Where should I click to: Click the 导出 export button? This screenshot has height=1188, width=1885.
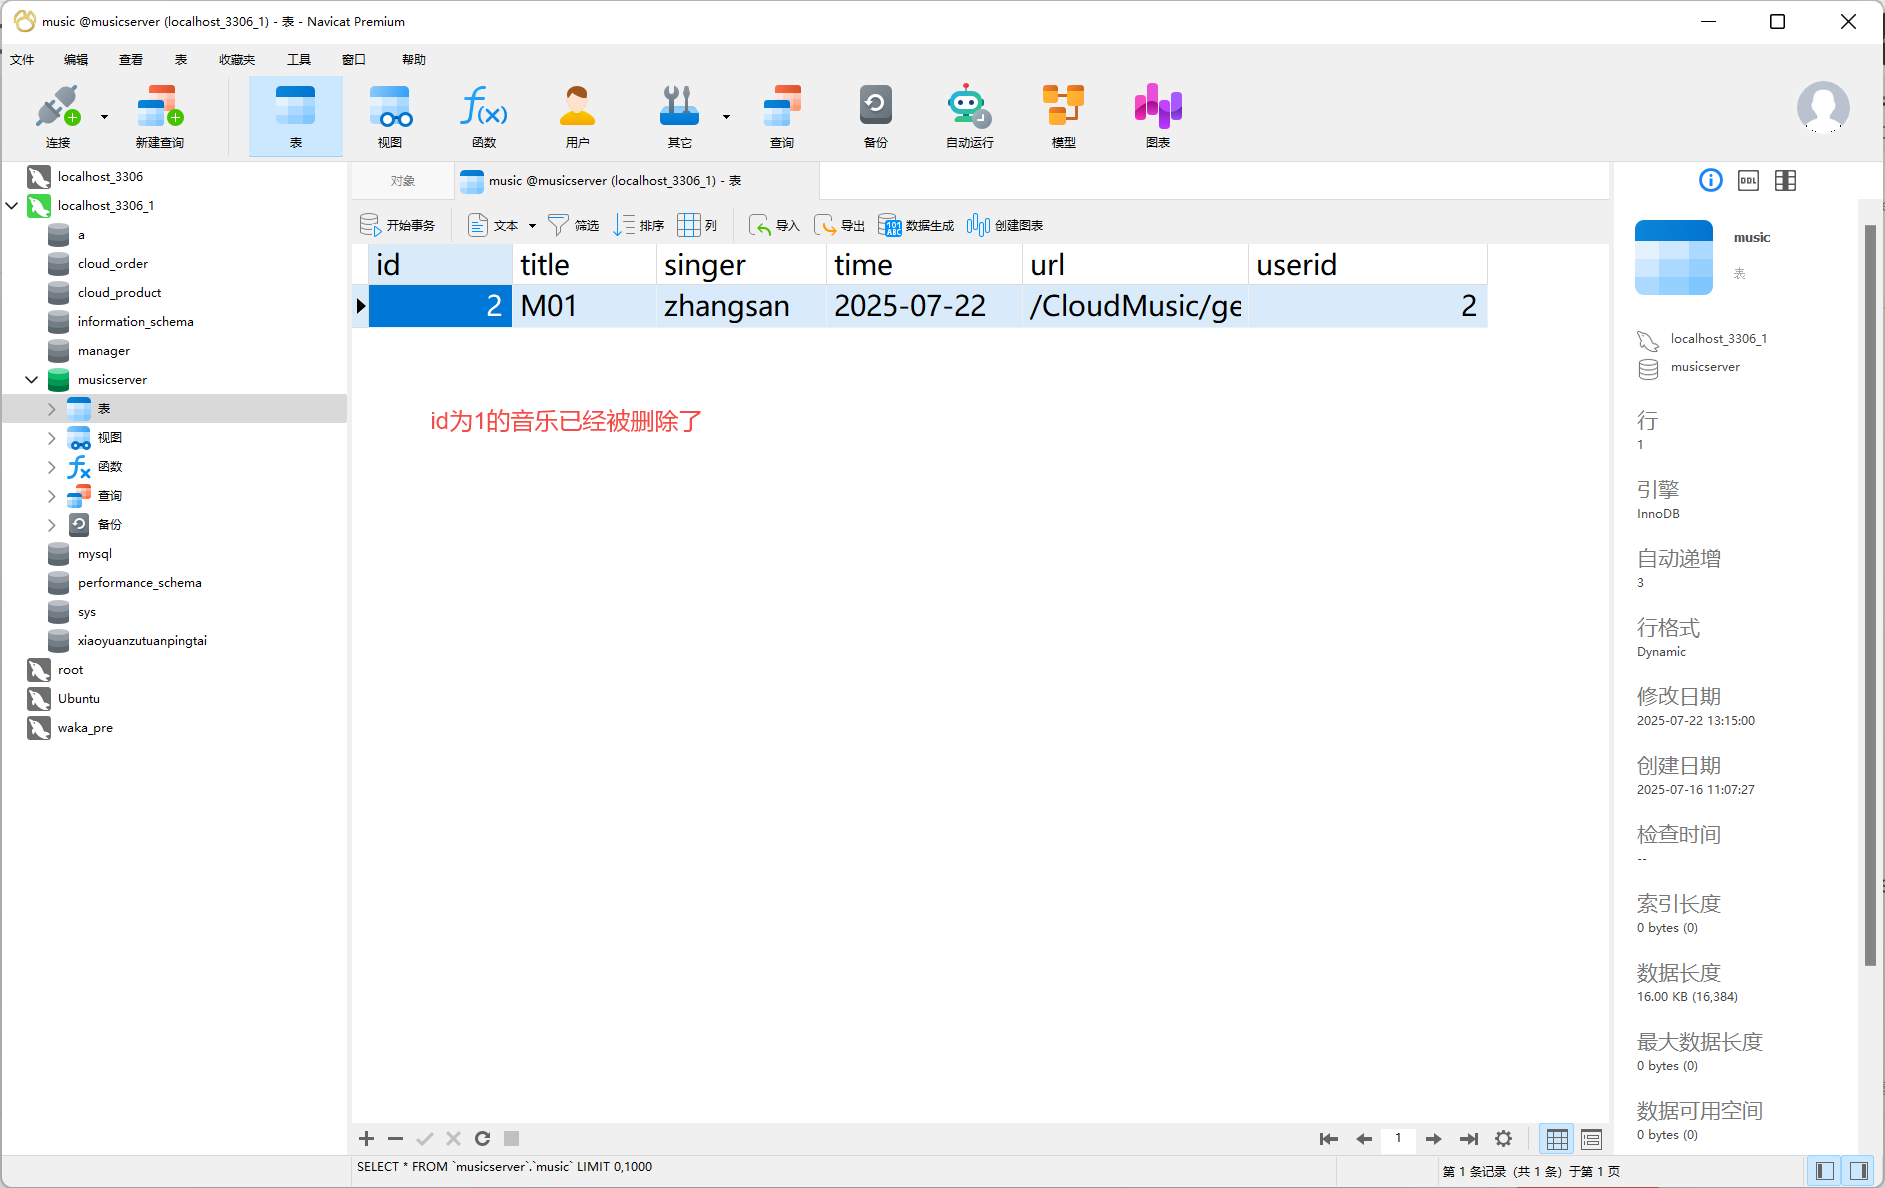point(840,225)
